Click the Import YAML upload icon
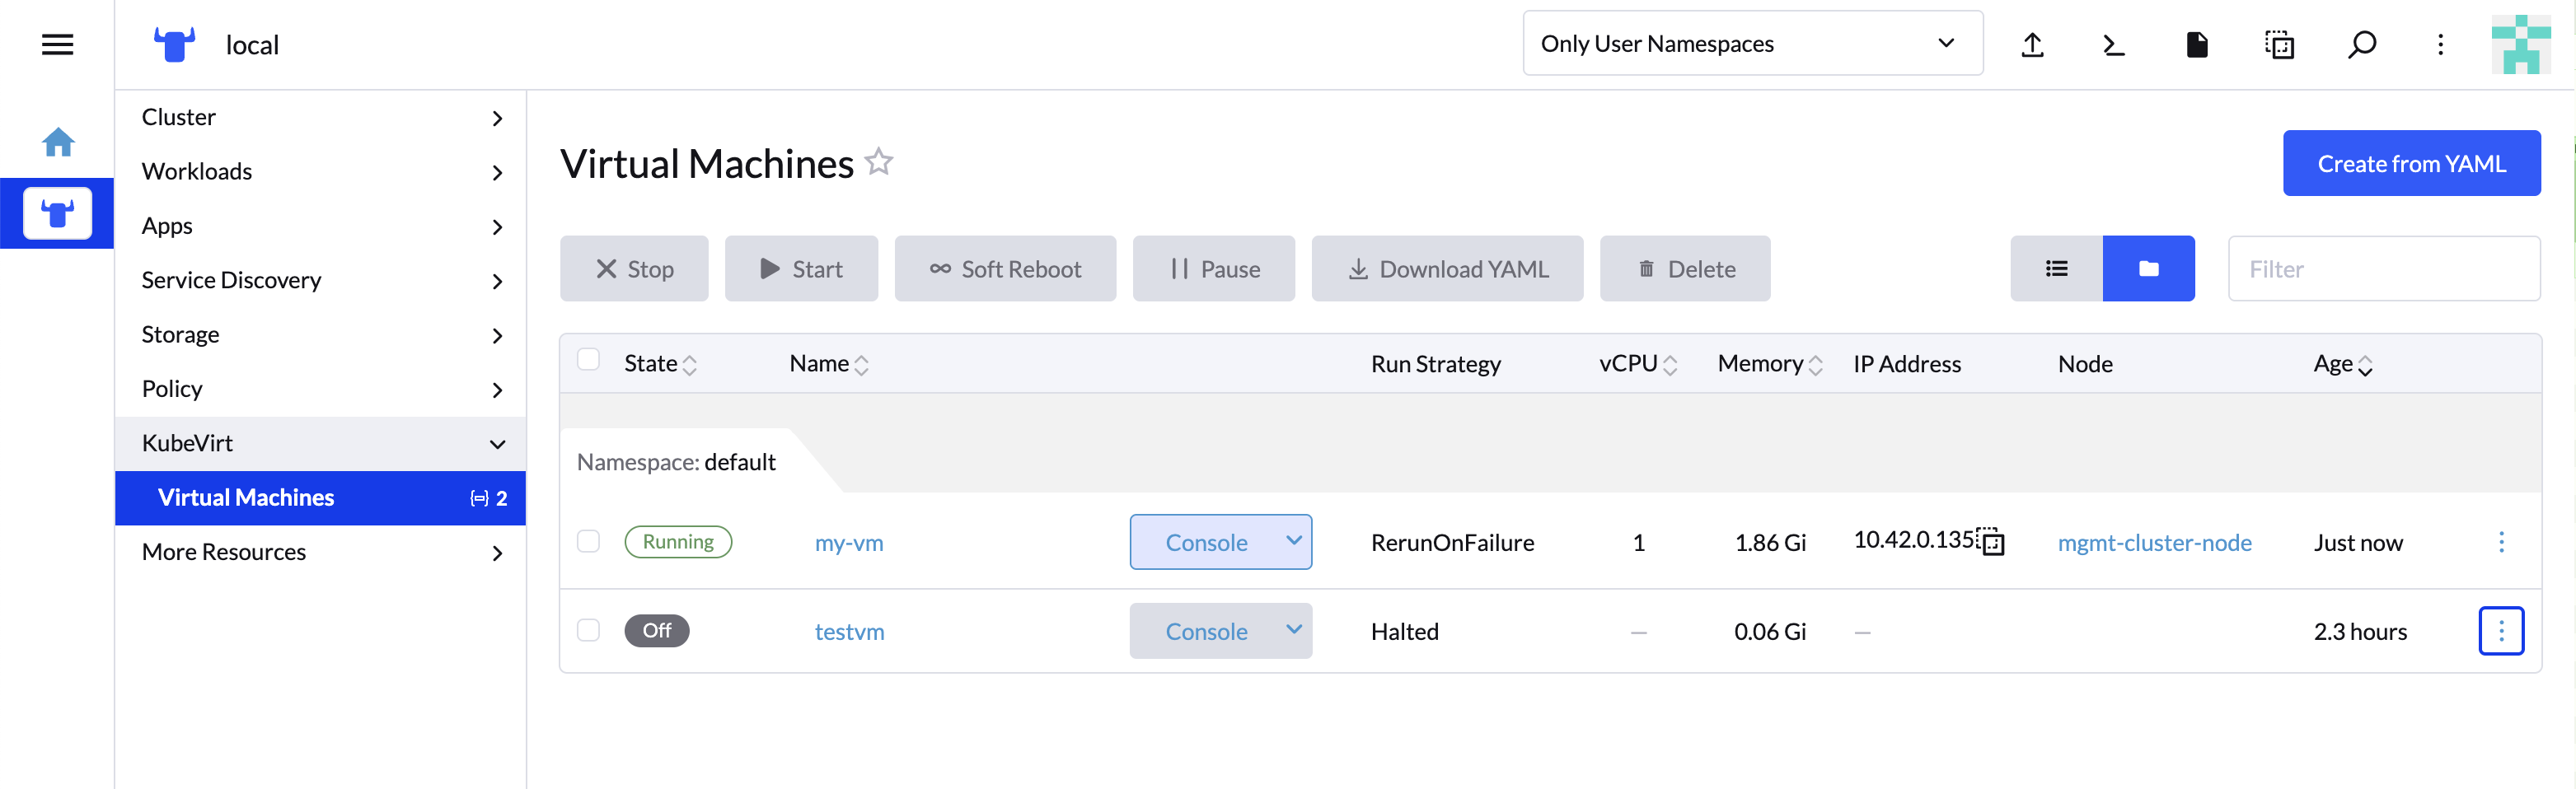 click(2031, 44)
